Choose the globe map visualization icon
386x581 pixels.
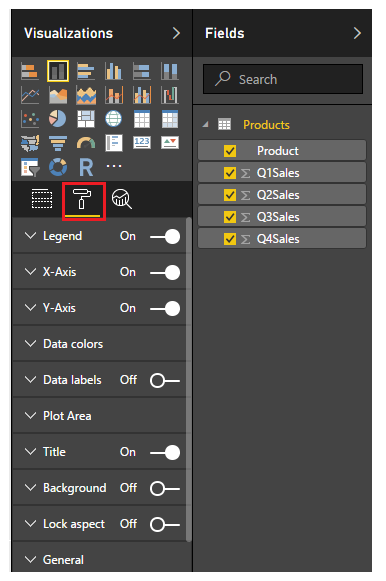coord(114,119)
